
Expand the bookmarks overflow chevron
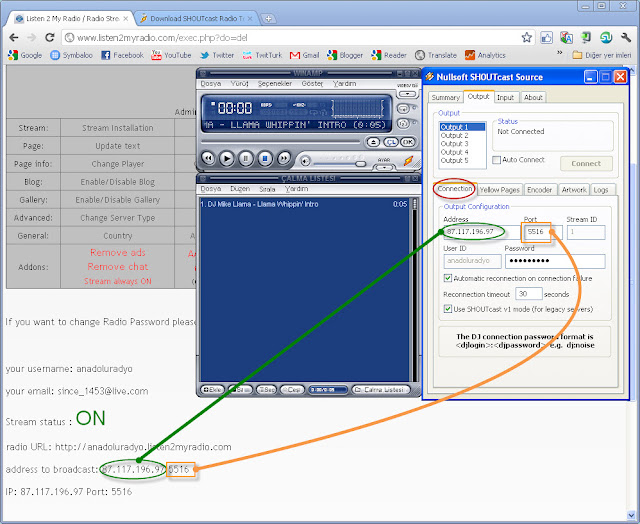(x=560, y=53)
